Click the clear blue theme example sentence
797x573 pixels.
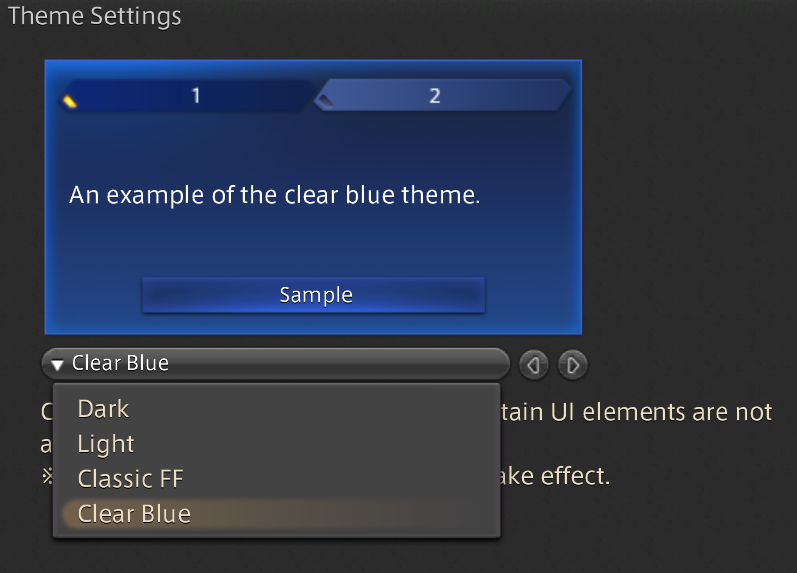click(274, 195)
